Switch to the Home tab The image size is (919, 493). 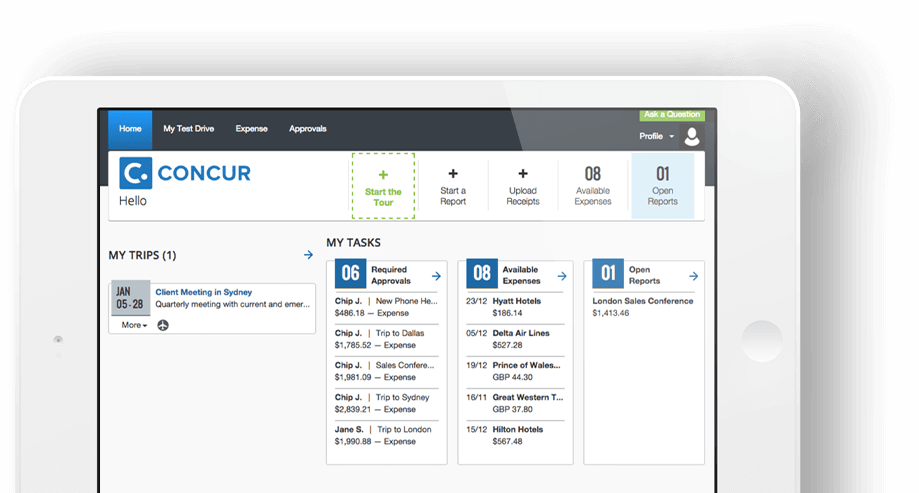point(130,129)
